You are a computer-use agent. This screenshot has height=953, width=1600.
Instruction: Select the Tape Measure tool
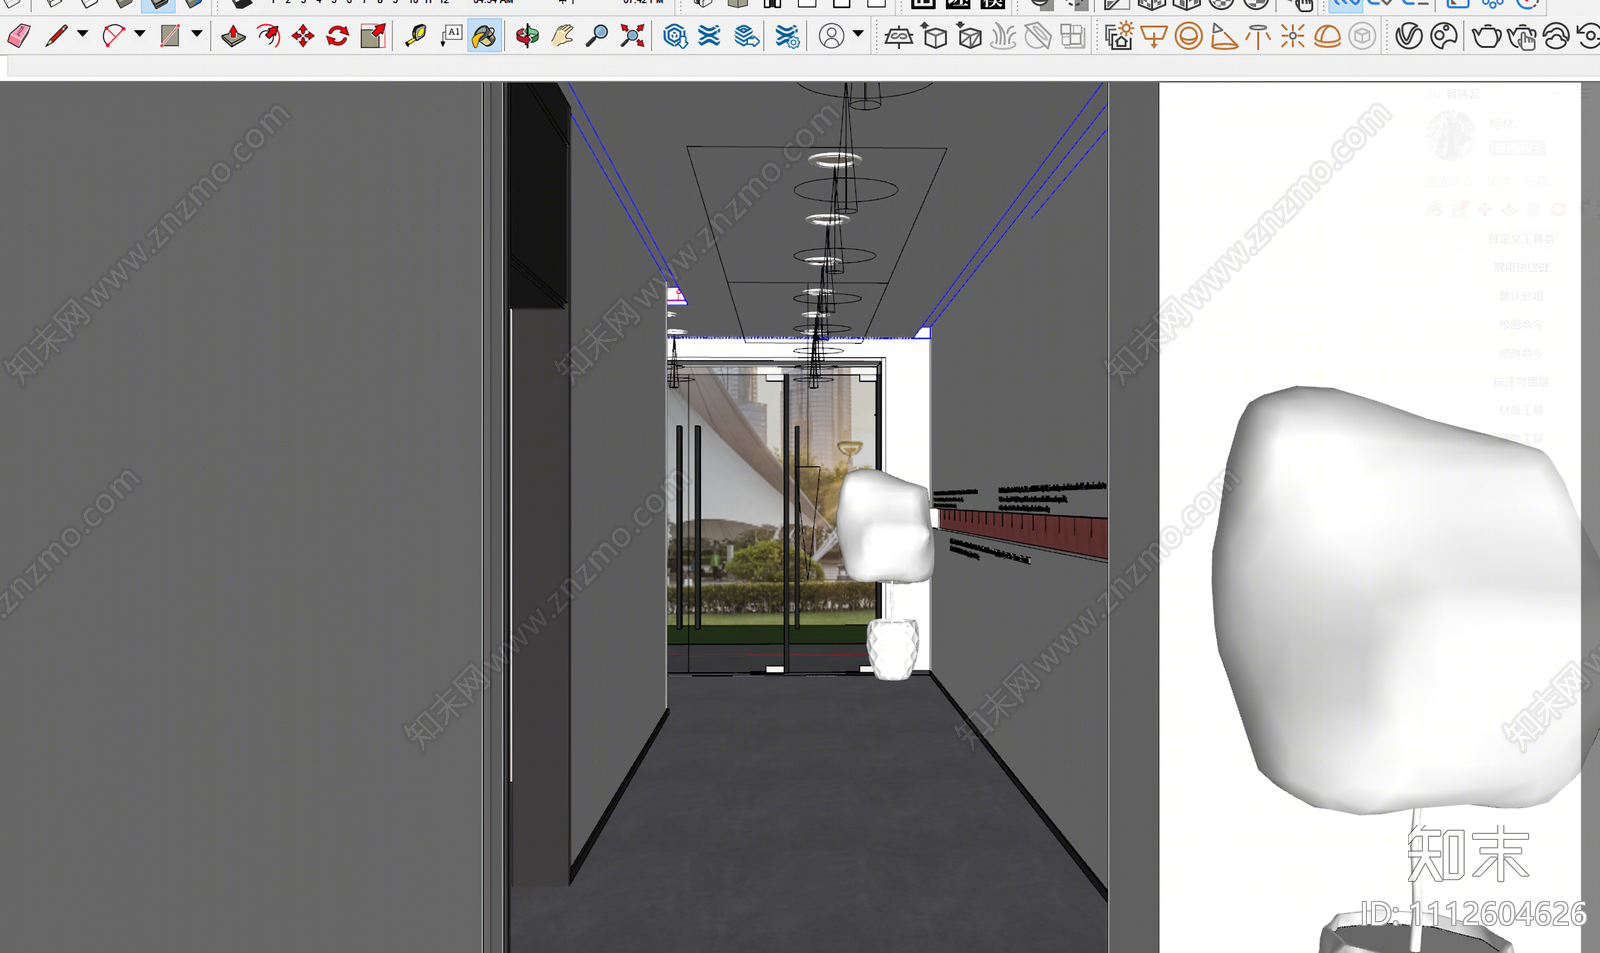coord(415,37)
